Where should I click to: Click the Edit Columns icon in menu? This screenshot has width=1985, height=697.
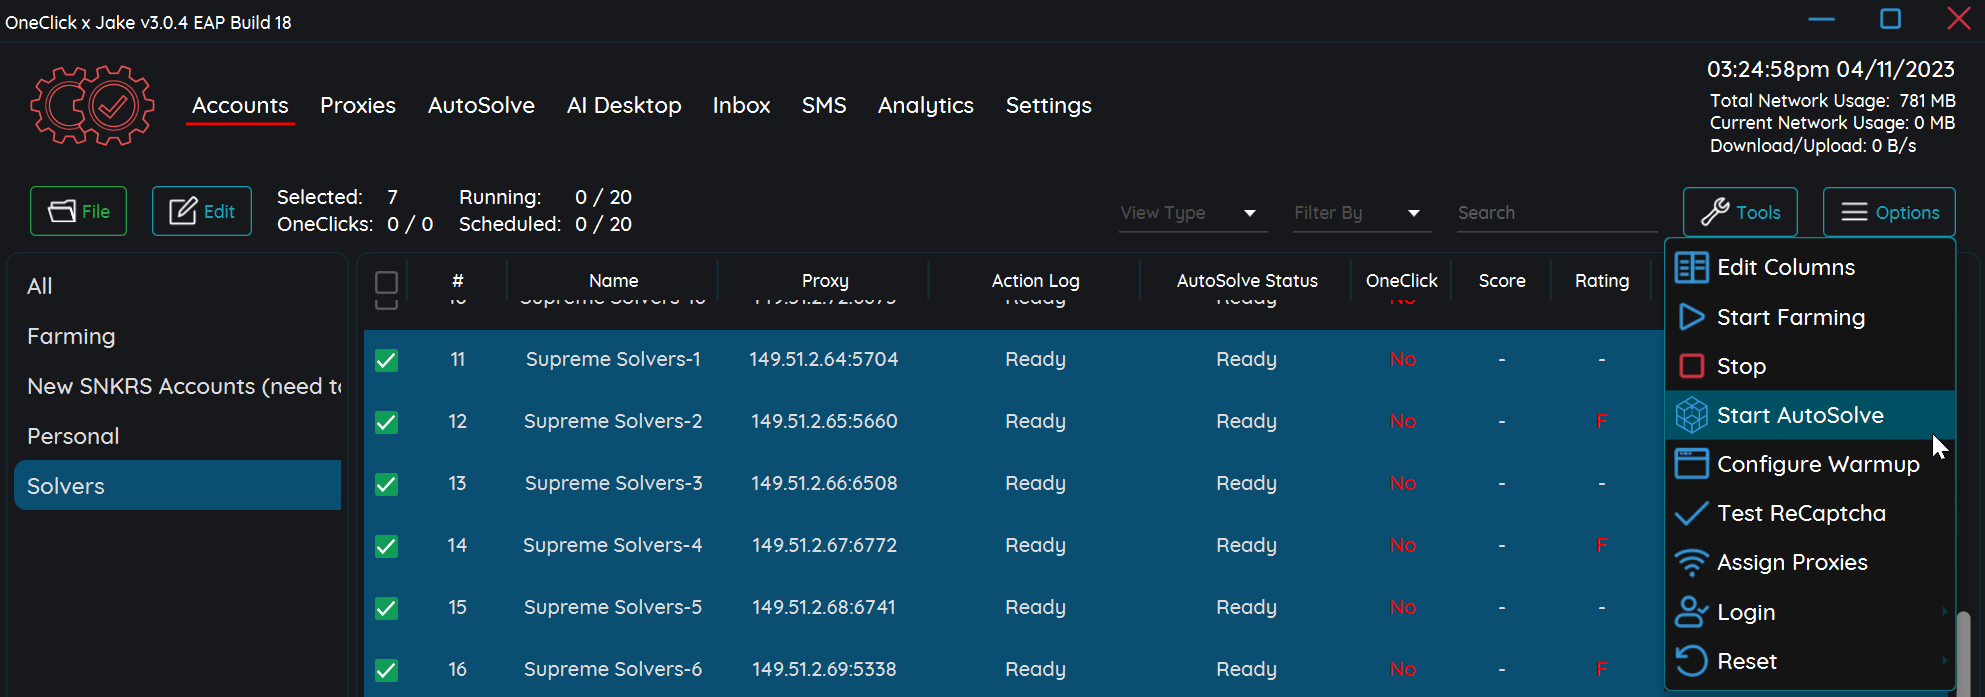tap(1691, 268)
